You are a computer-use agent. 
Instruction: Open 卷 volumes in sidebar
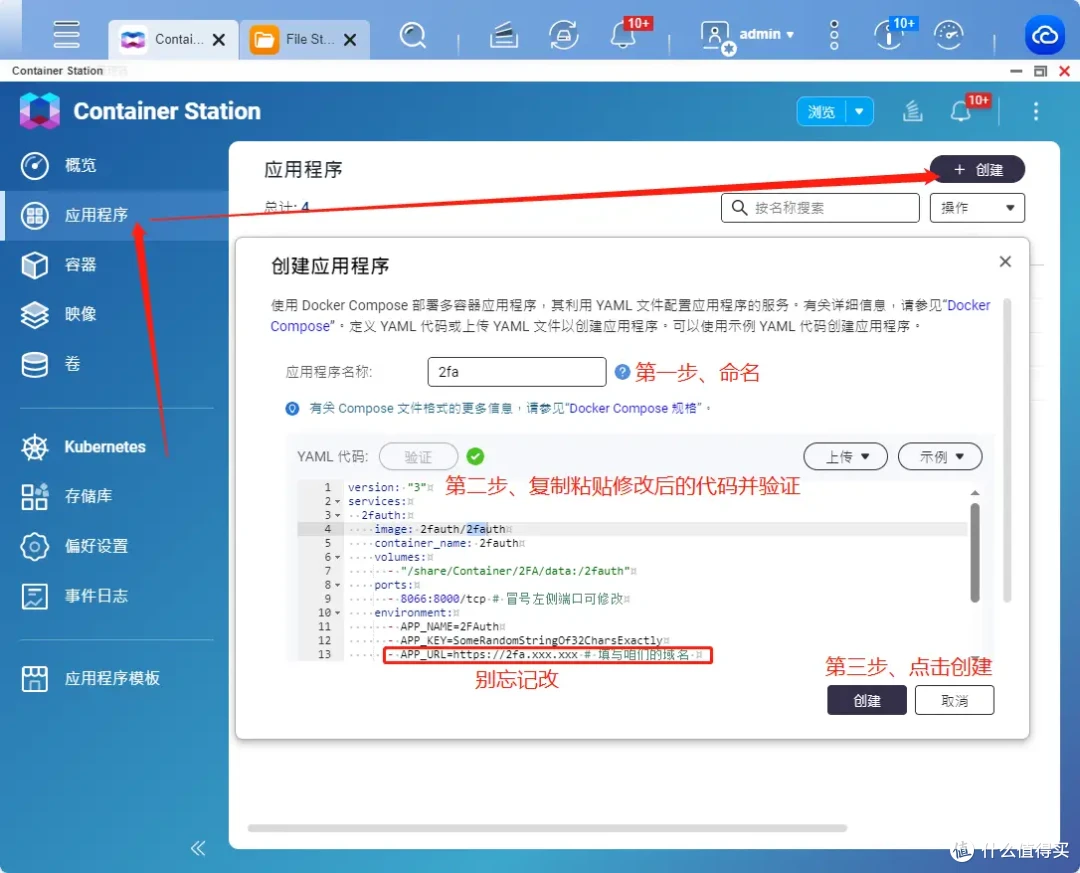(114, 364)
